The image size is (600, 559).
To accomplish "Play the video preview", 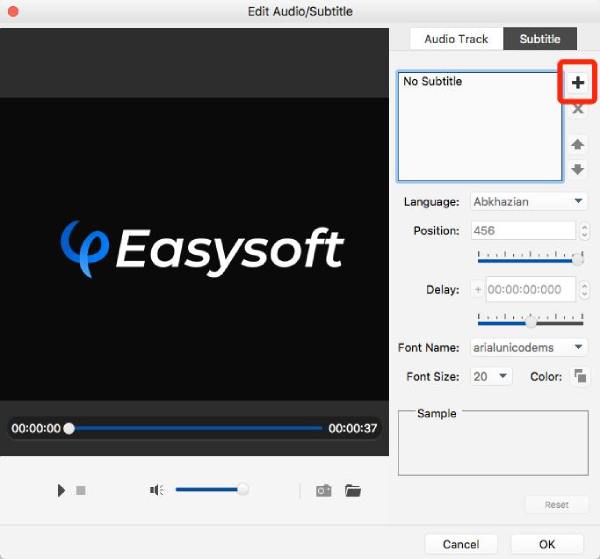I will tap(61, 490).
